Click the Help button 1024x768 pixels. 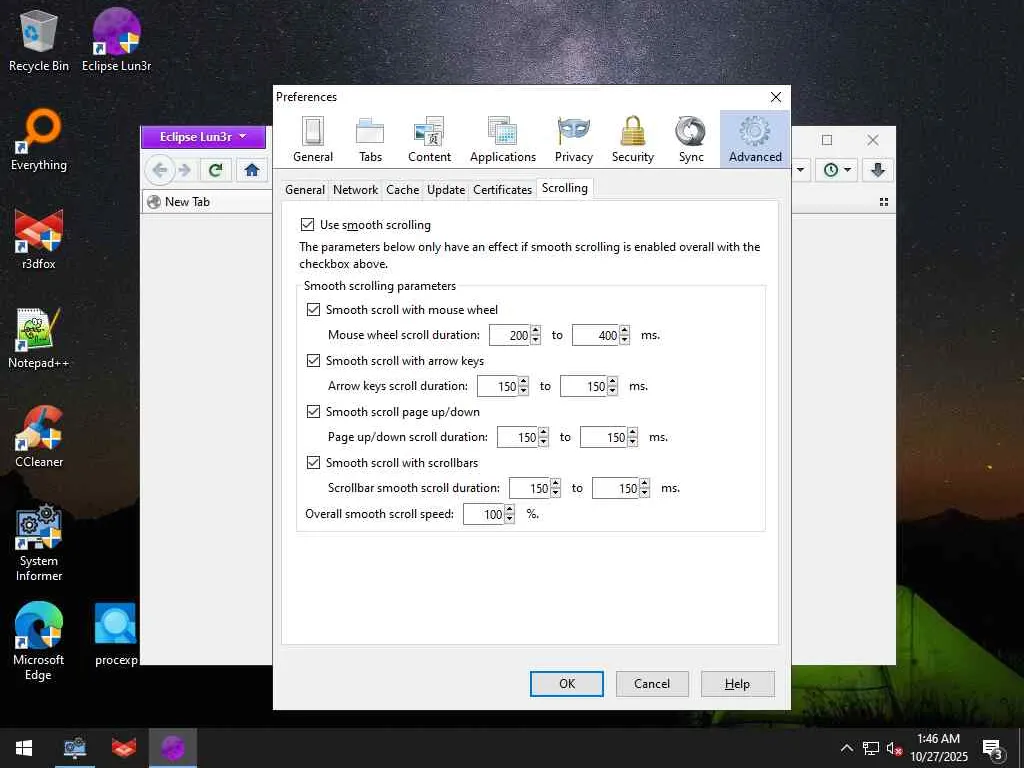[737, 684]
